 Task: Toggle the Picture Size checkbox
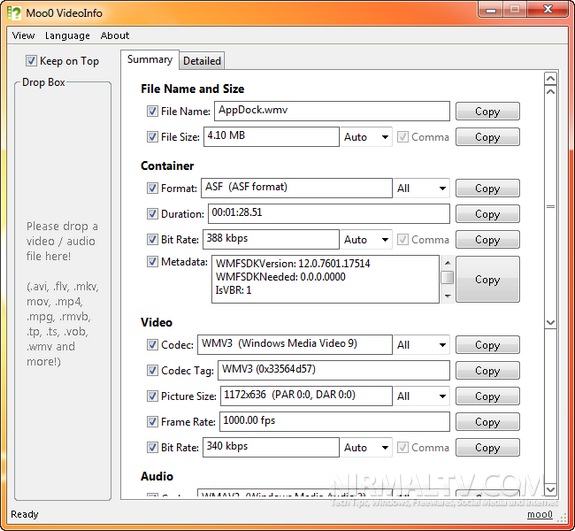[x=152, y=396]
